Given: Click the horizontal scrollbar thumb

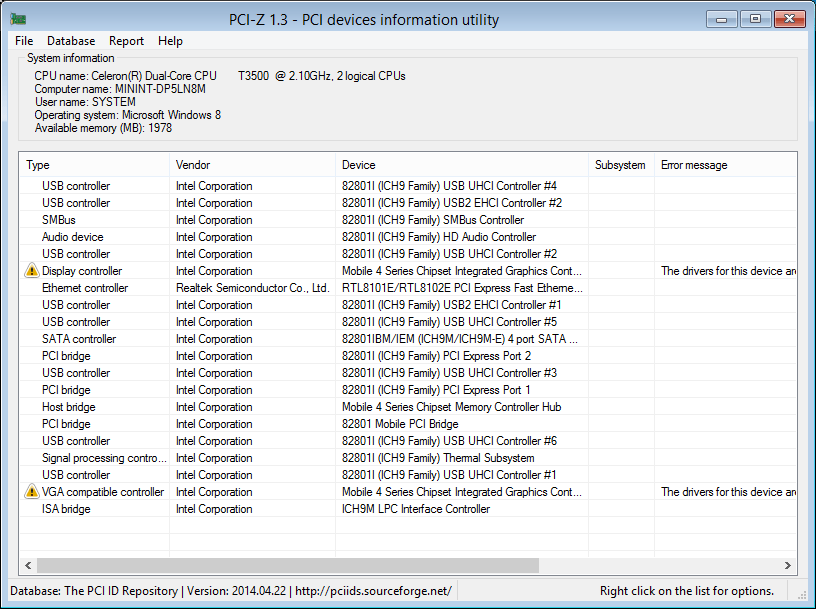Looking at the screenshot, I should click(288, 565).
